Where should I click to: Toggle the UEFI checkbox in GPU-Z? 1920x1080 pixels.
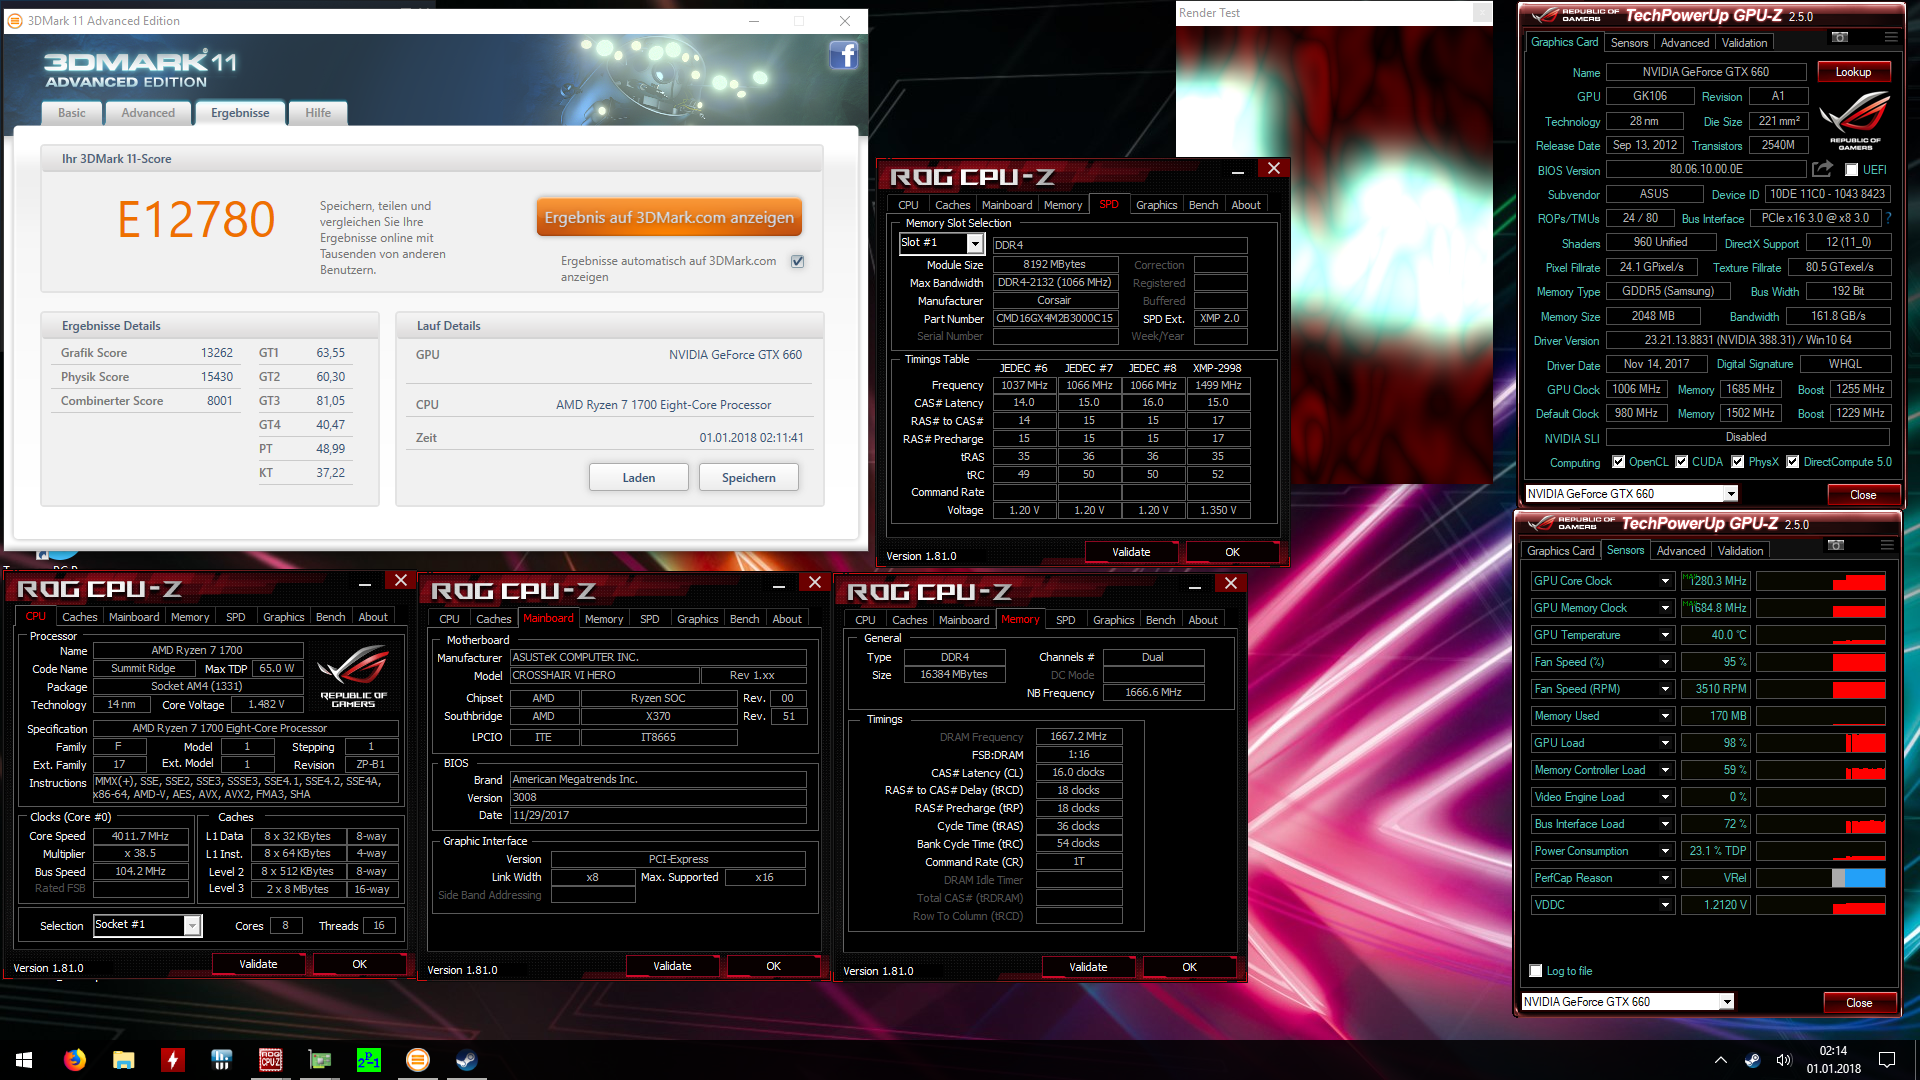coord(1851,170)
